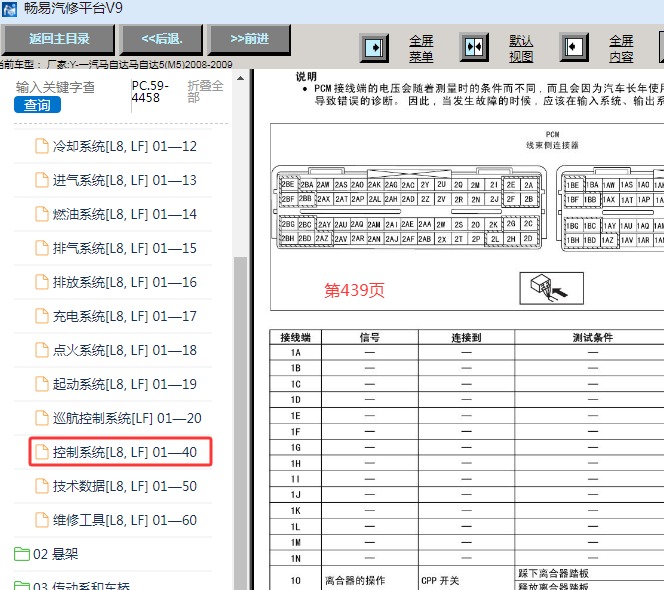Click the 控制系统 document icon

(x=42, y=452)
